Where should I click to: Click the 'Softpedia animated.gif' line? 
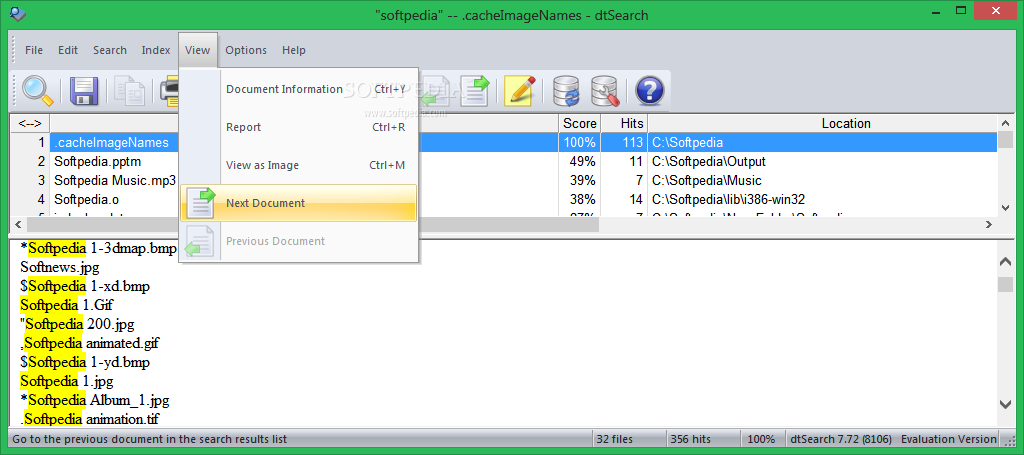tap(89, 343)
